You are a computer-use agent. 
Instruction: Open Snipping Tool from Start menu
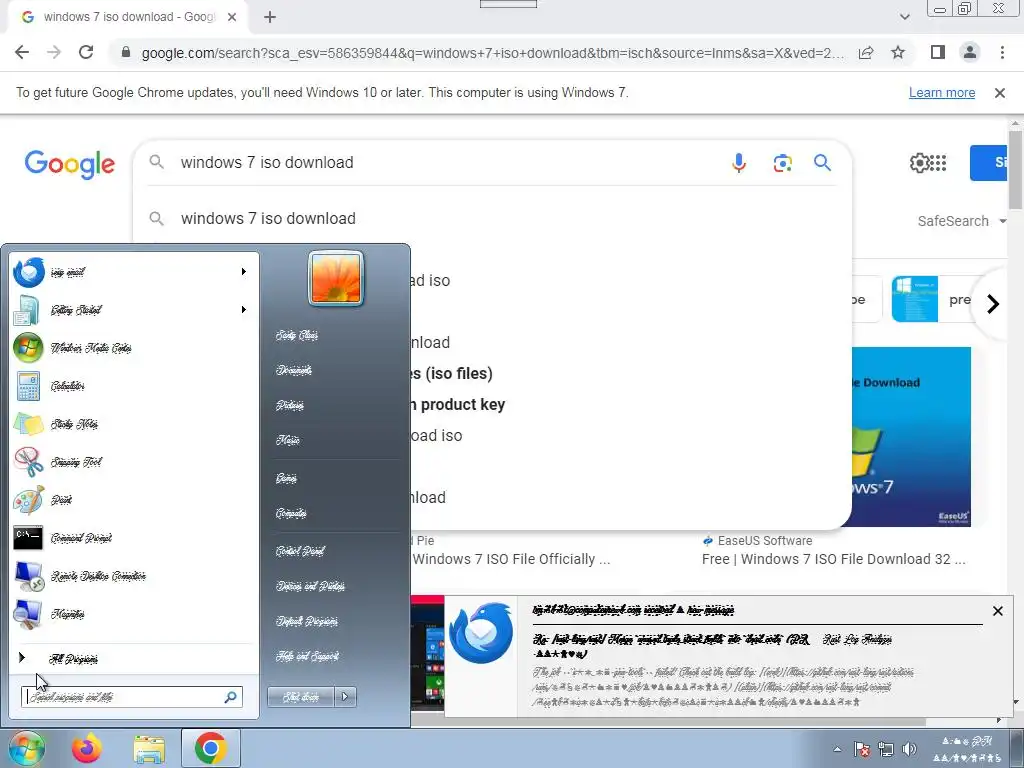pos(133,462)
